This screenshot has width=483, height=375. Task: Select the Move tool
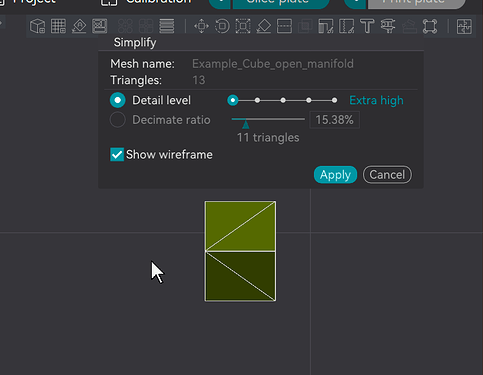coord(201,26)
